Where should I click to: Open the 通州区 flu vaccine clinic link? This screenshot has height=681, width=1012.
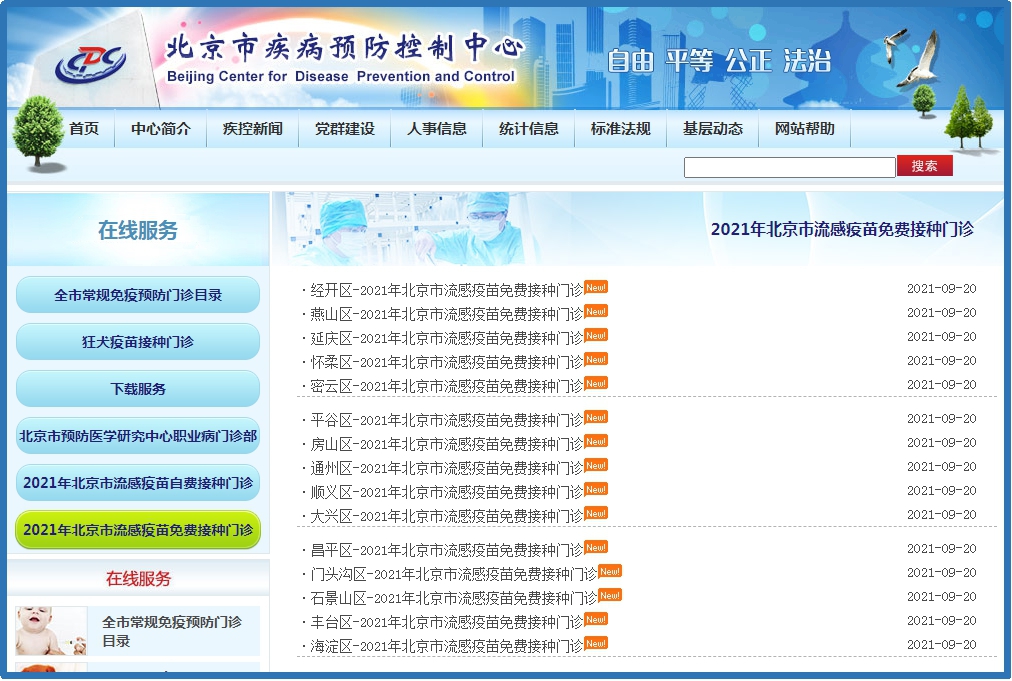click(x=446, y=468)
